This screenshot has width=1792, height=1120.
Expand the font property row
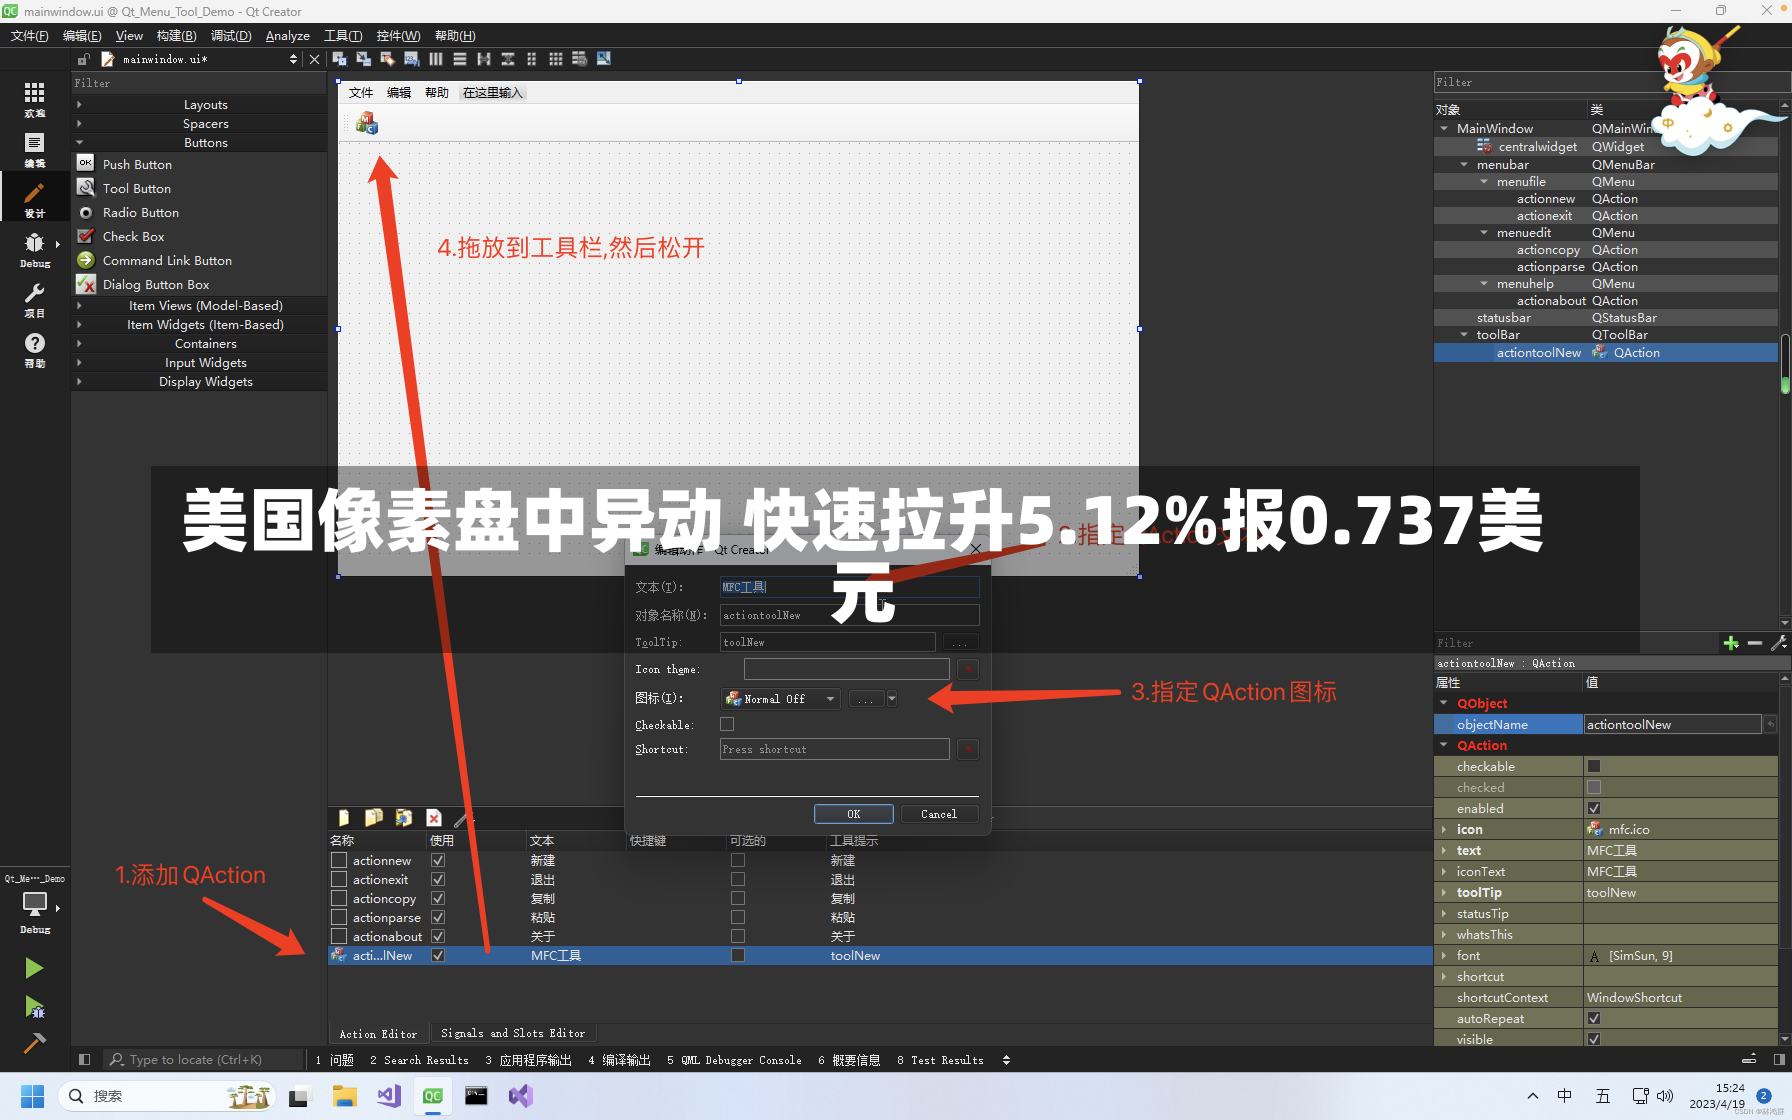pyautogui.click(x=1443, y=955)
